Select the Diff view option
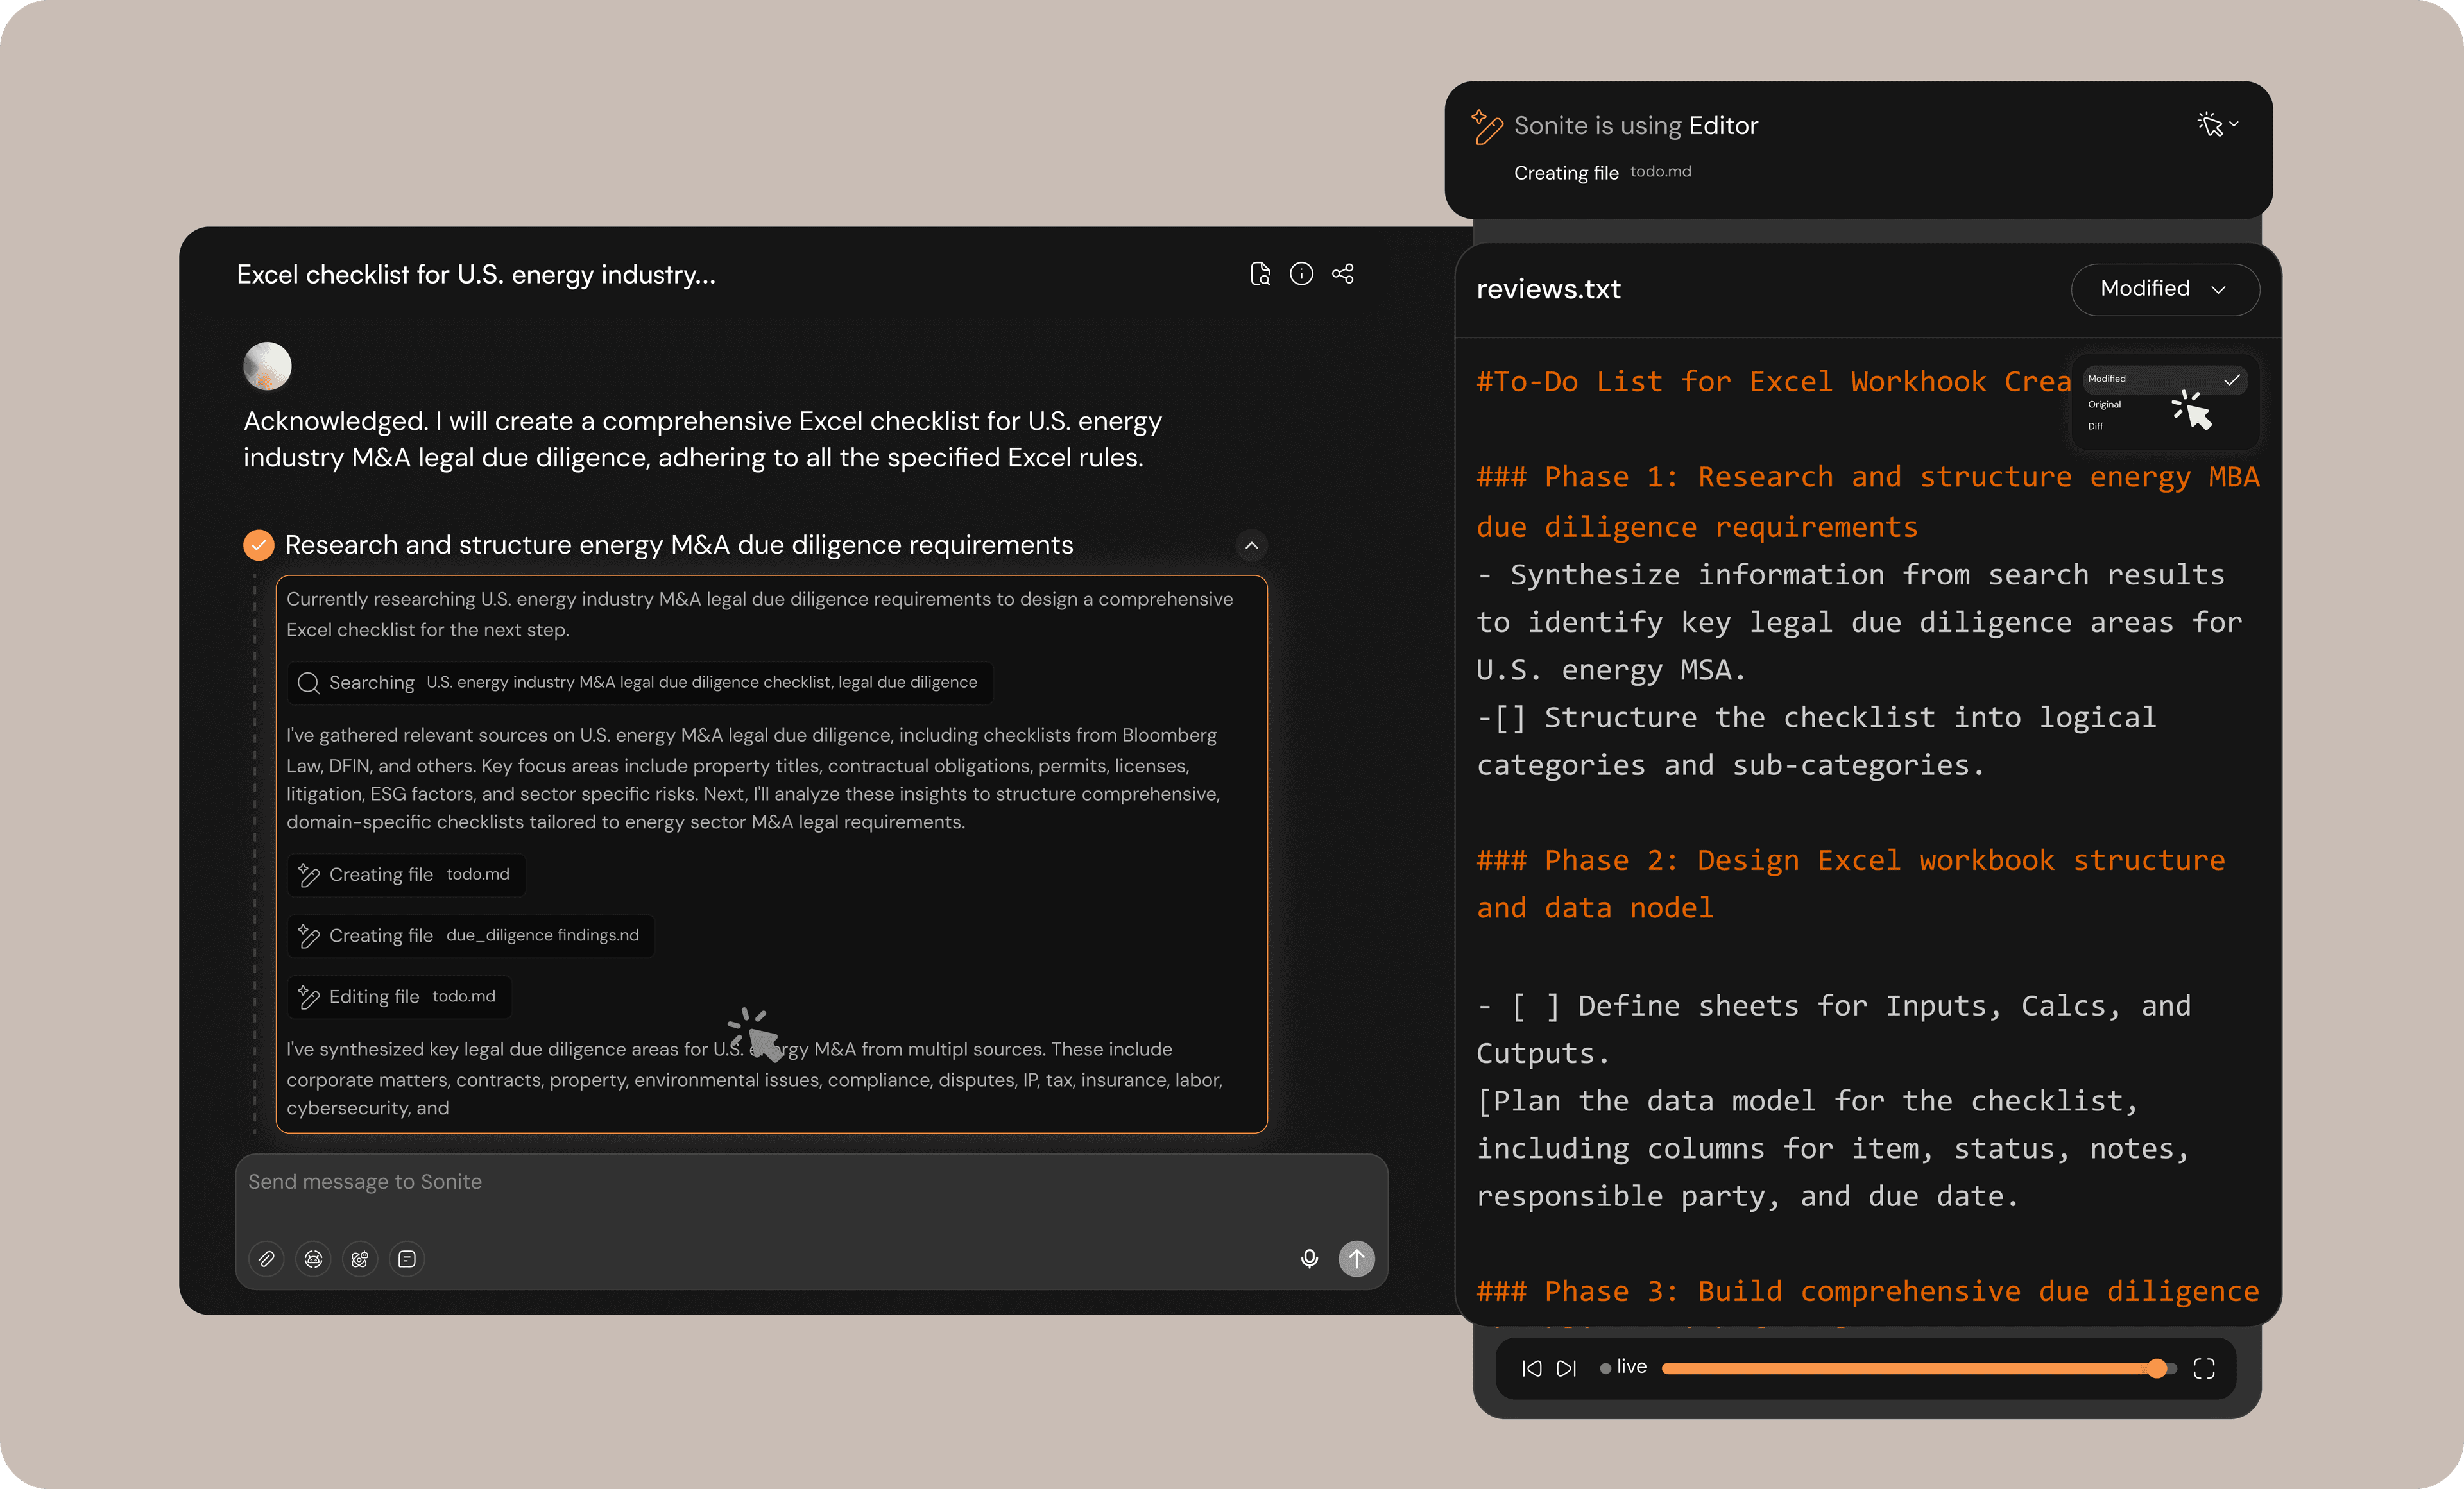 (2095, 427)
